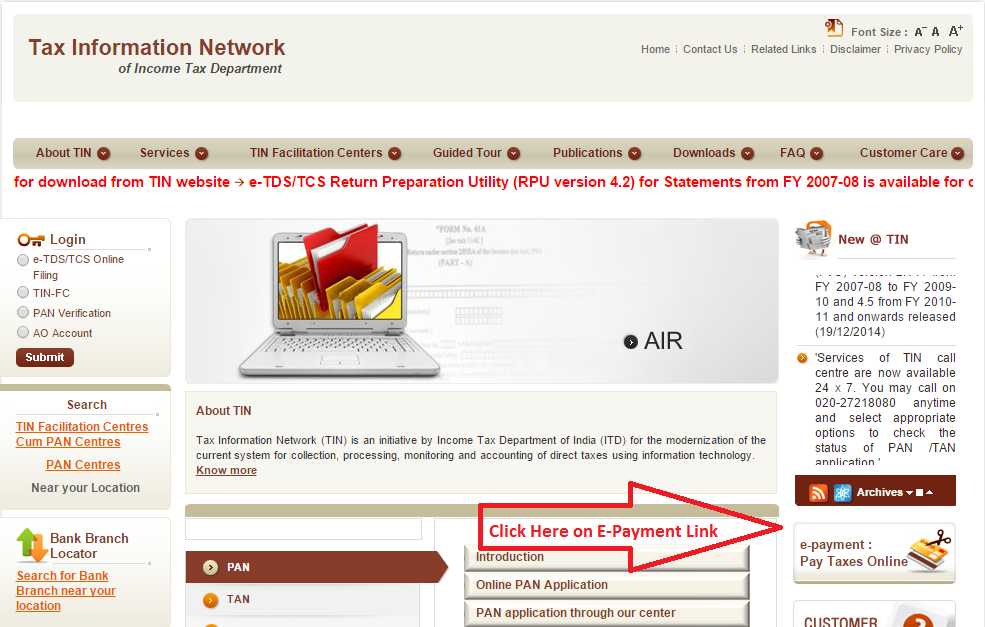Click the Submit login button

(x=45, y=357)
